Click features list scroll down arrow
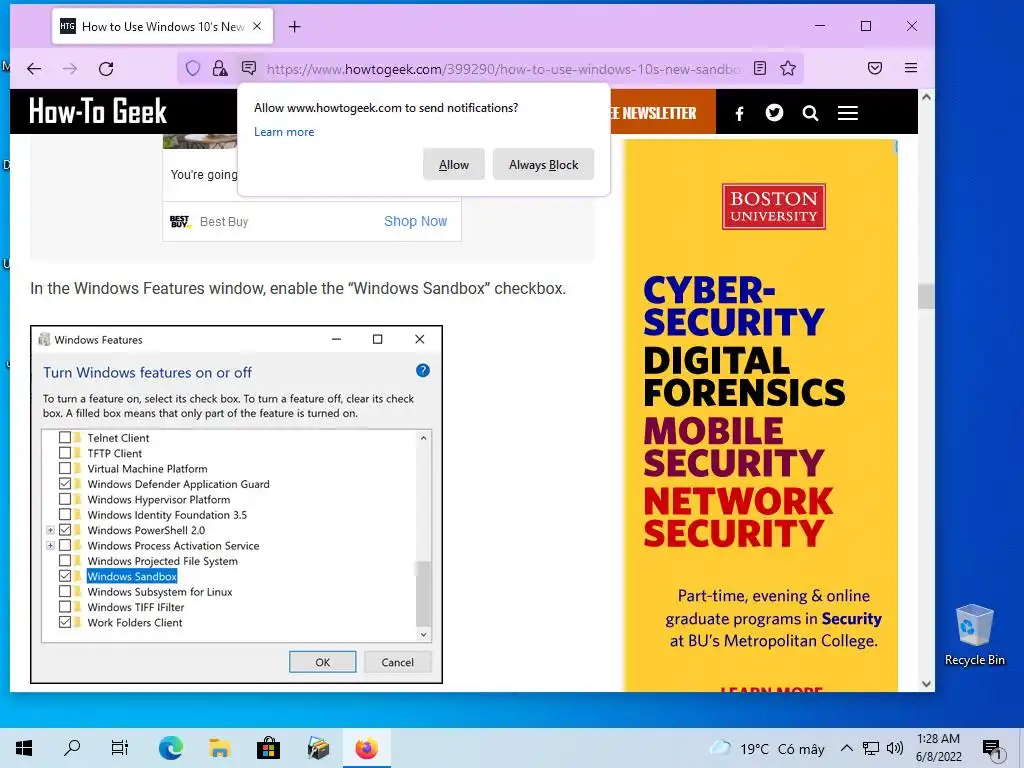 (423, 635)
